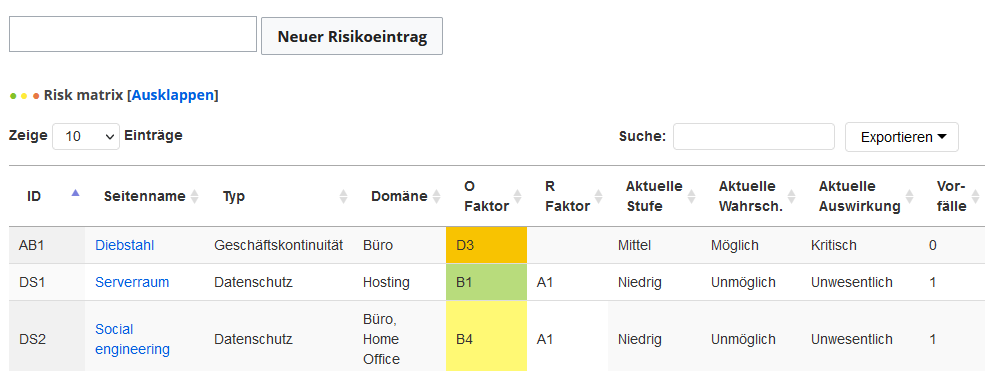Viewport: 998px width, 371px height.
Task: Sort by Domäne column arrows
Action: pos(437,197)
